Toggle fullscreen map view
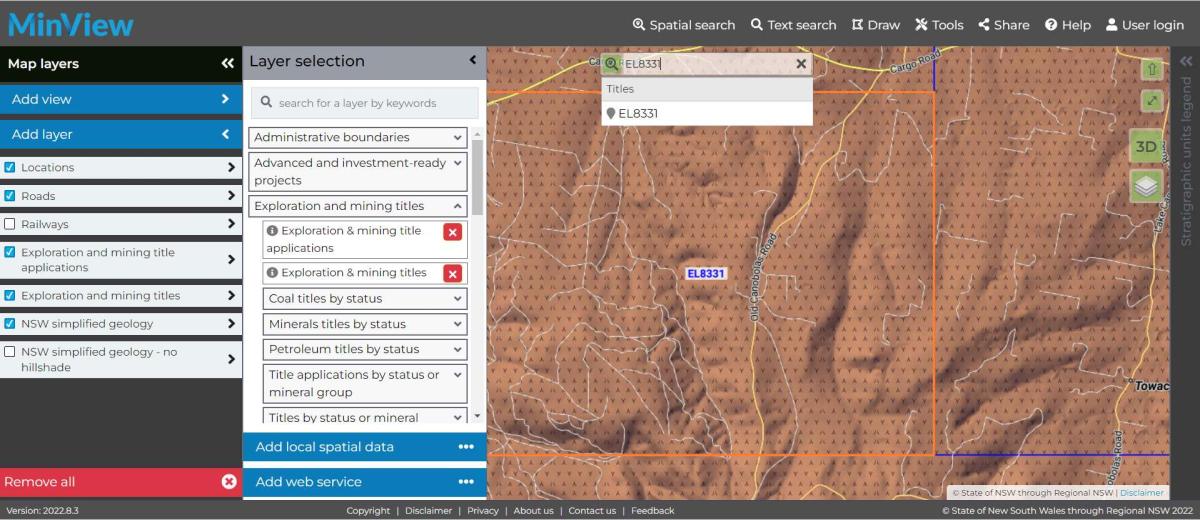The image size is (1200, 520). (1152, 101)
